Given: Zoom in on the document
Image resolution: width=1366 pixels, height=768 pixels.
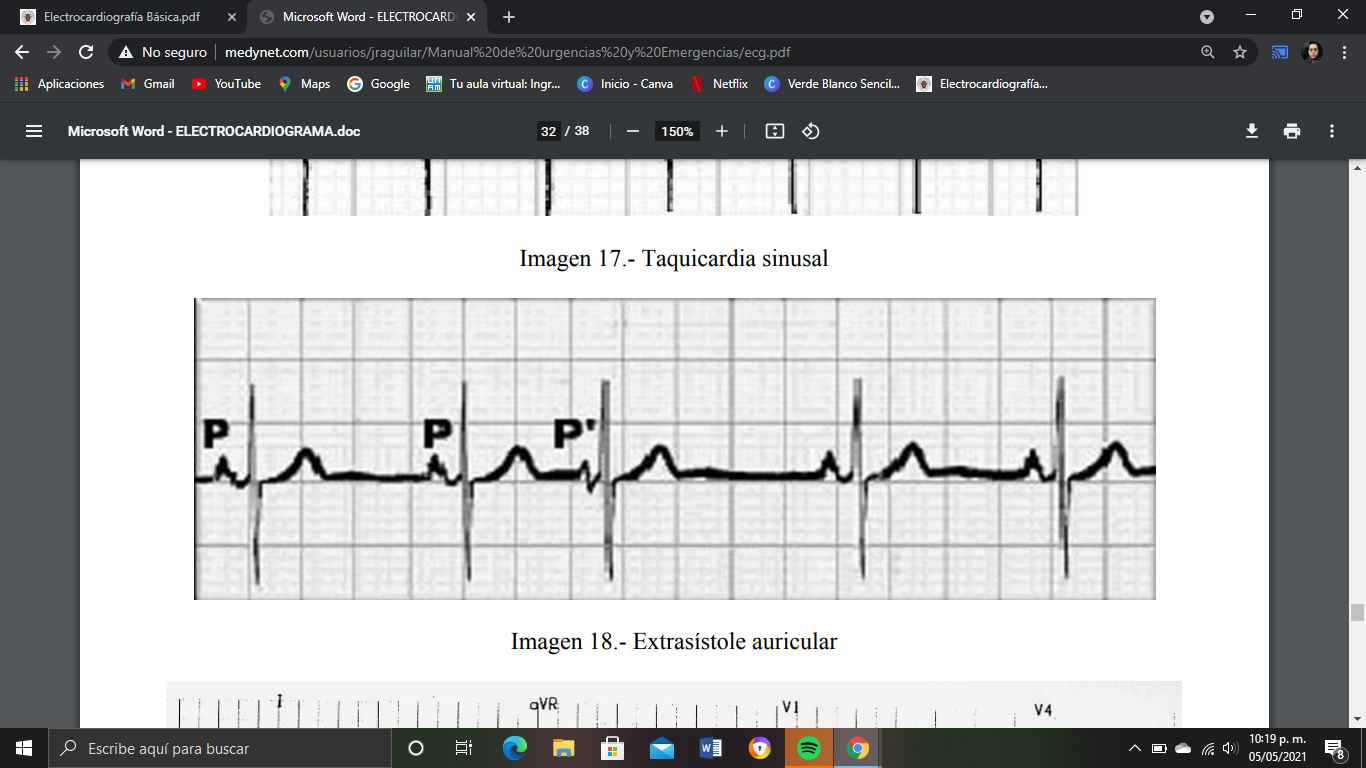Looking at the screenshot, I should [x=721, y=131].
